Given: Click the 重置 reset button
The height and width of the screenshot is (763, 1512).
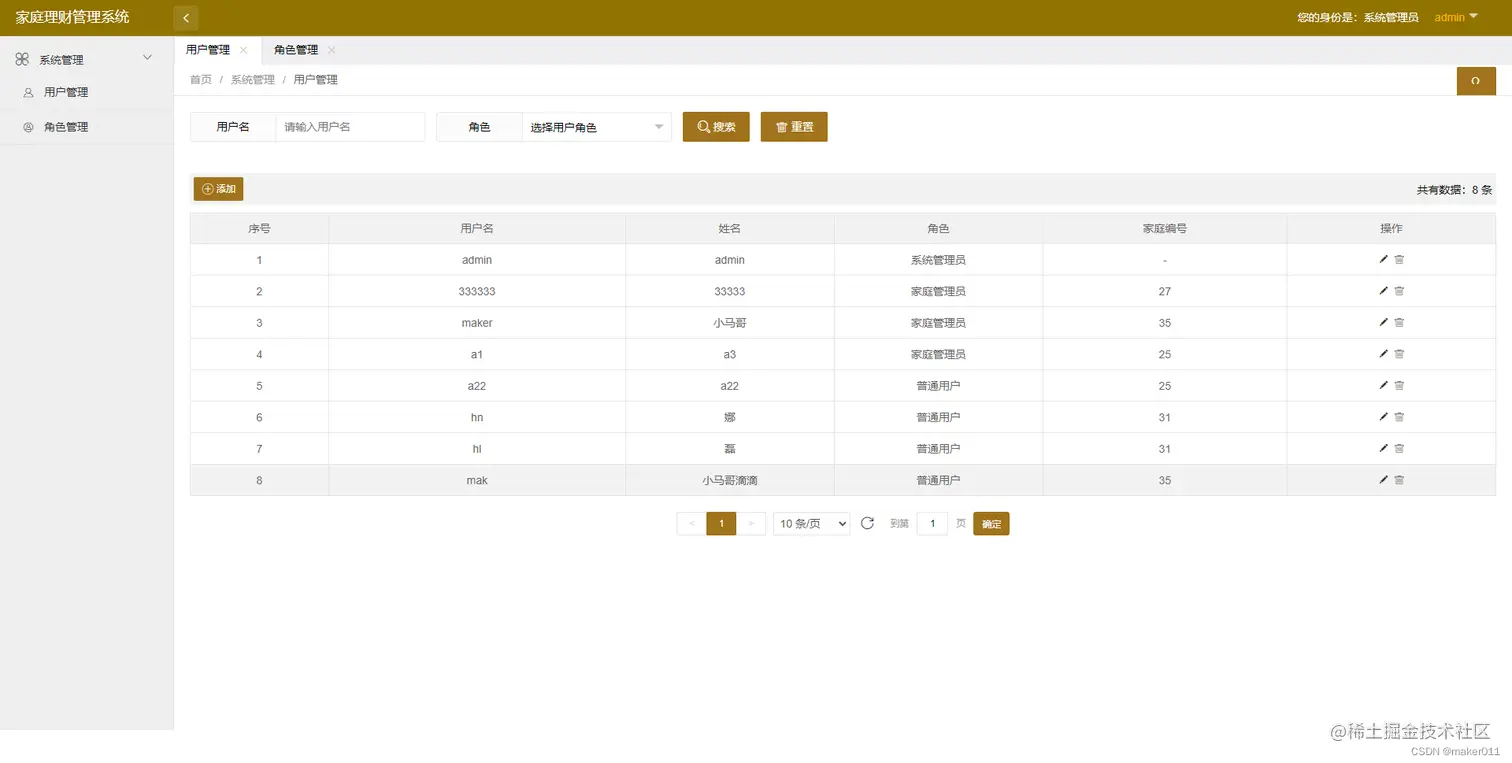Looking at the screenshot, I should tap(794, 127).
